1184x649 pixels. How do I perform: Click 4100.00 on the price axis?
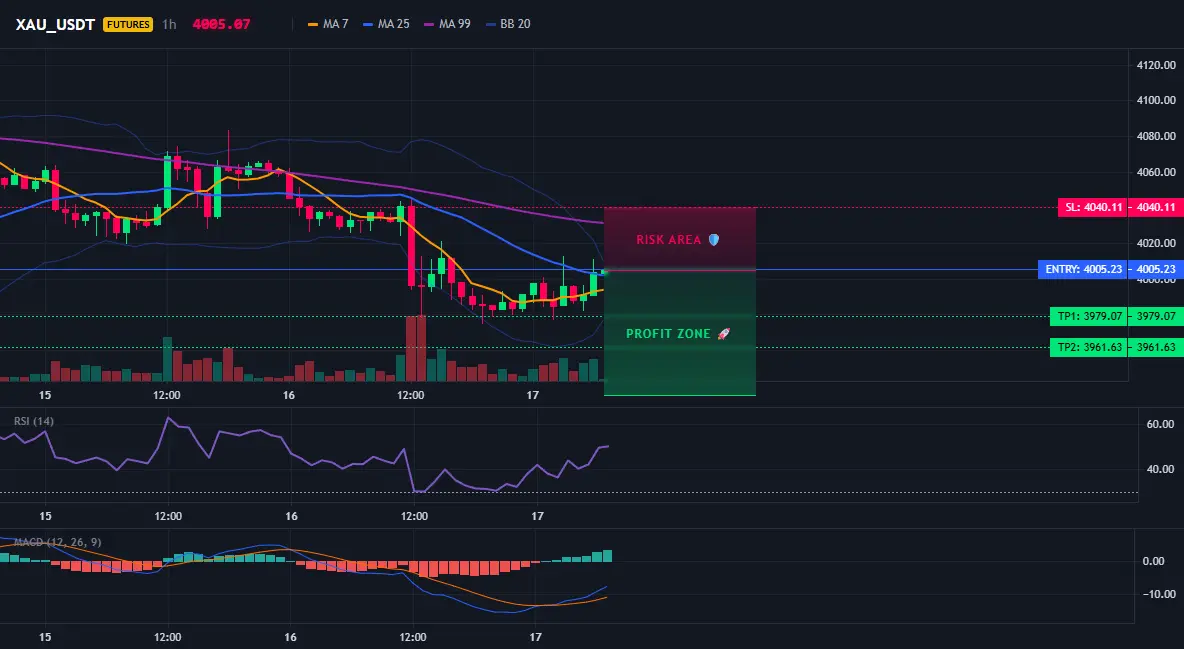(1156, 100)
